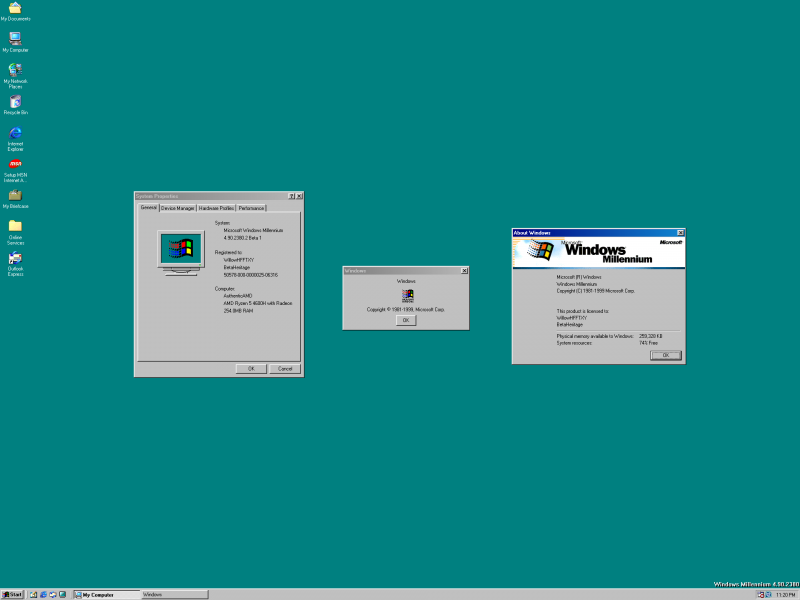Switch to the Performance tab
The width and height of the screenshot is (800, 600).
point(251,208)
